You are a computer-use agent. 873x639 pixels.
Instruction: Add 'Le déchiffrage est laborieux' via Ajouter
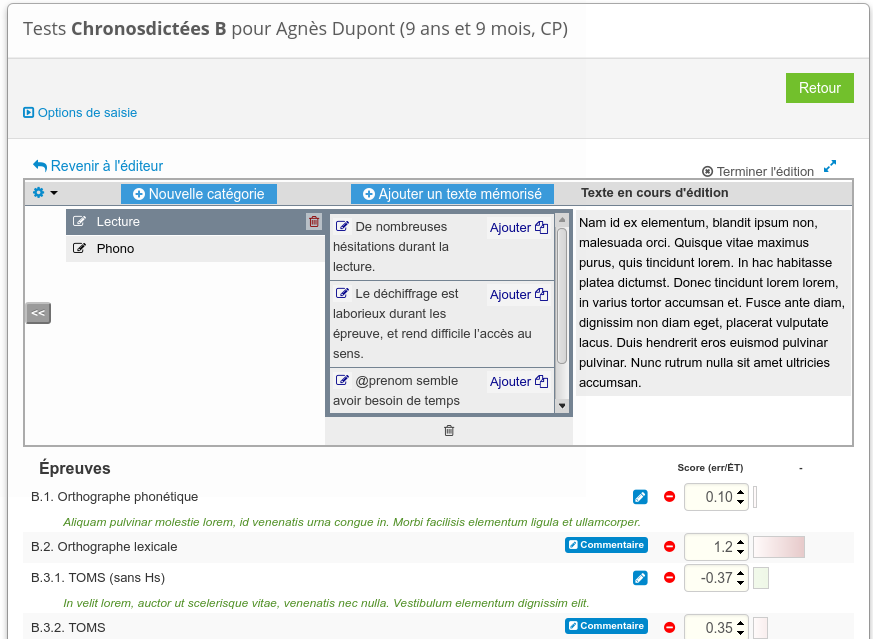(519, 294)
